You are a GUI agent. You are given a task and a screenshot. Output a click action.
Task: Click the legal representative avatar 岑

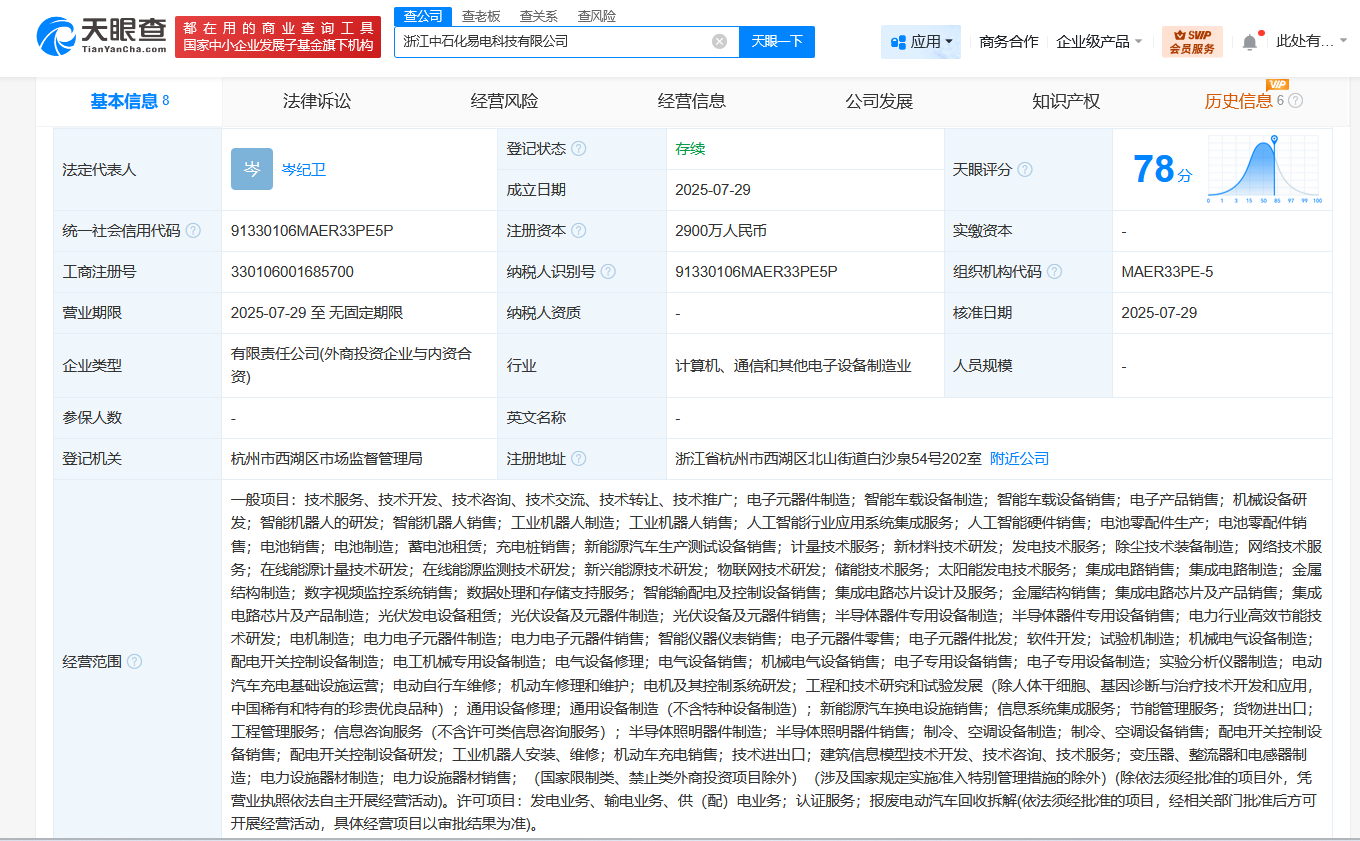click(251, 169)
